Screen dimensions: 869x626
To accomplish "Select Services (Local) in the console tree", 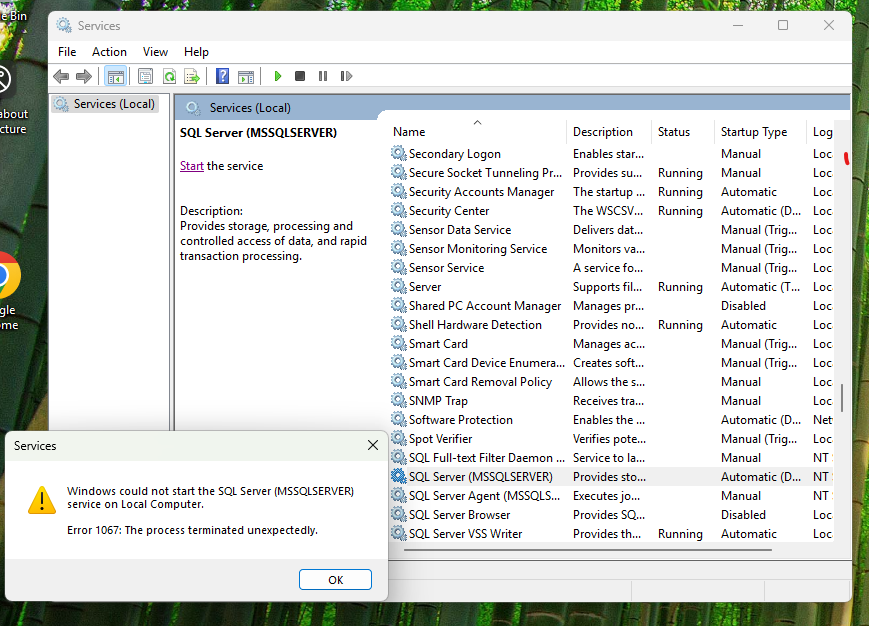I will point(105,104).
